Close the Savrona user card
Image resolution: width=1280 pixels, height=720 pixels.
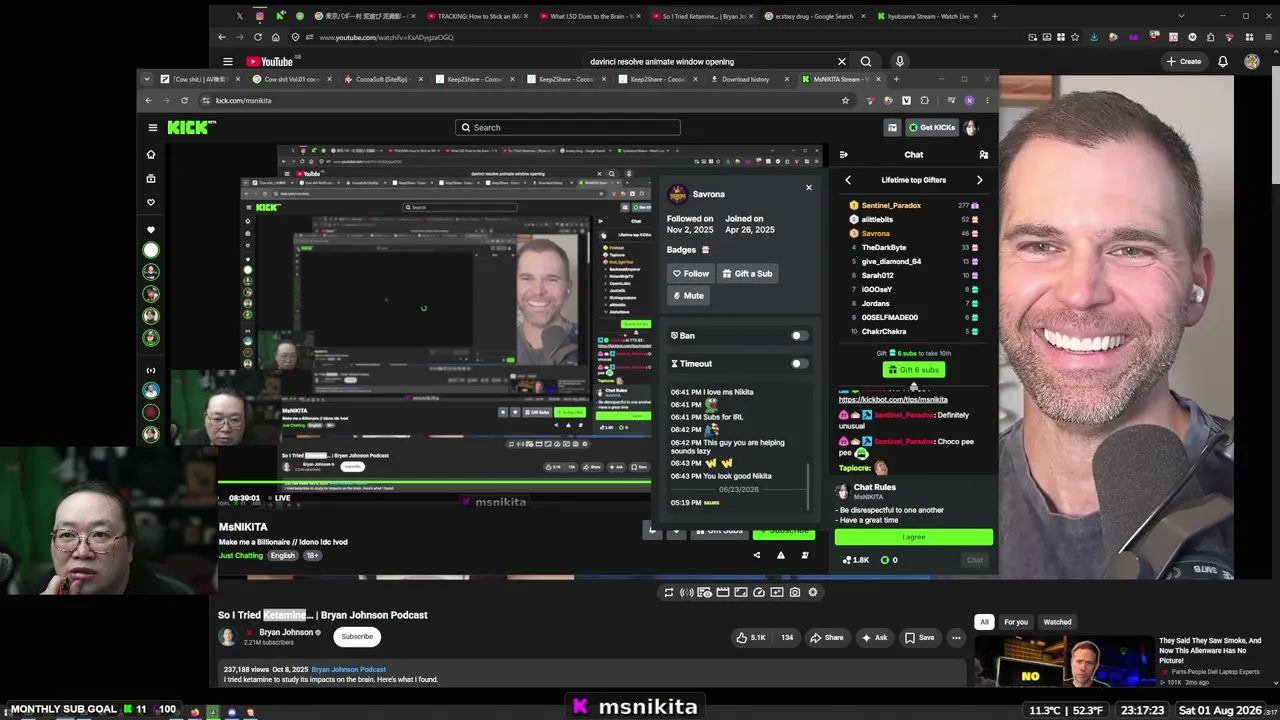809,188
